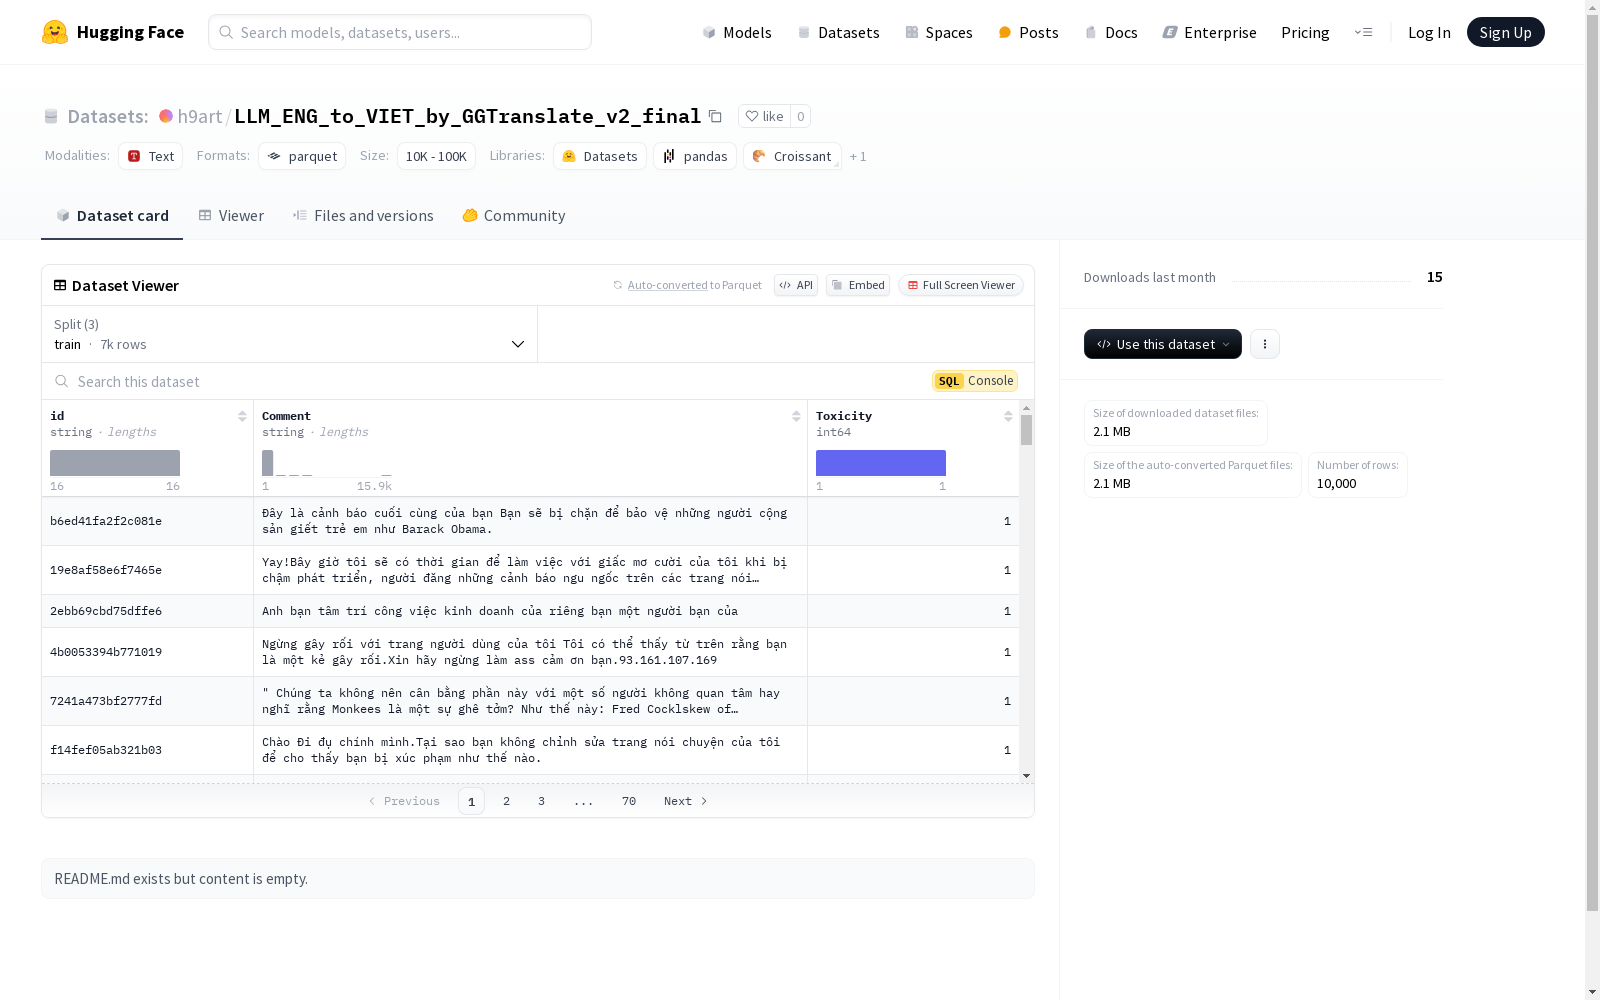Open the SQL Console

coord(975,381)
